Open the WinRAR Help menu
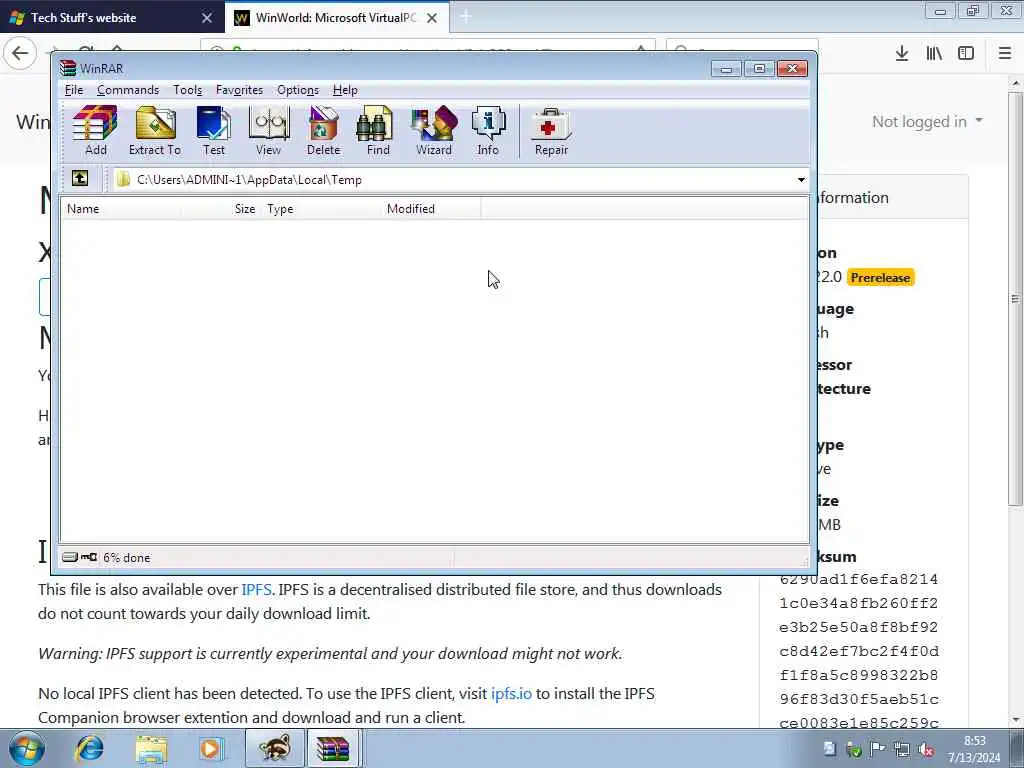The image size is (1024, 768). [x=345, y=90]
